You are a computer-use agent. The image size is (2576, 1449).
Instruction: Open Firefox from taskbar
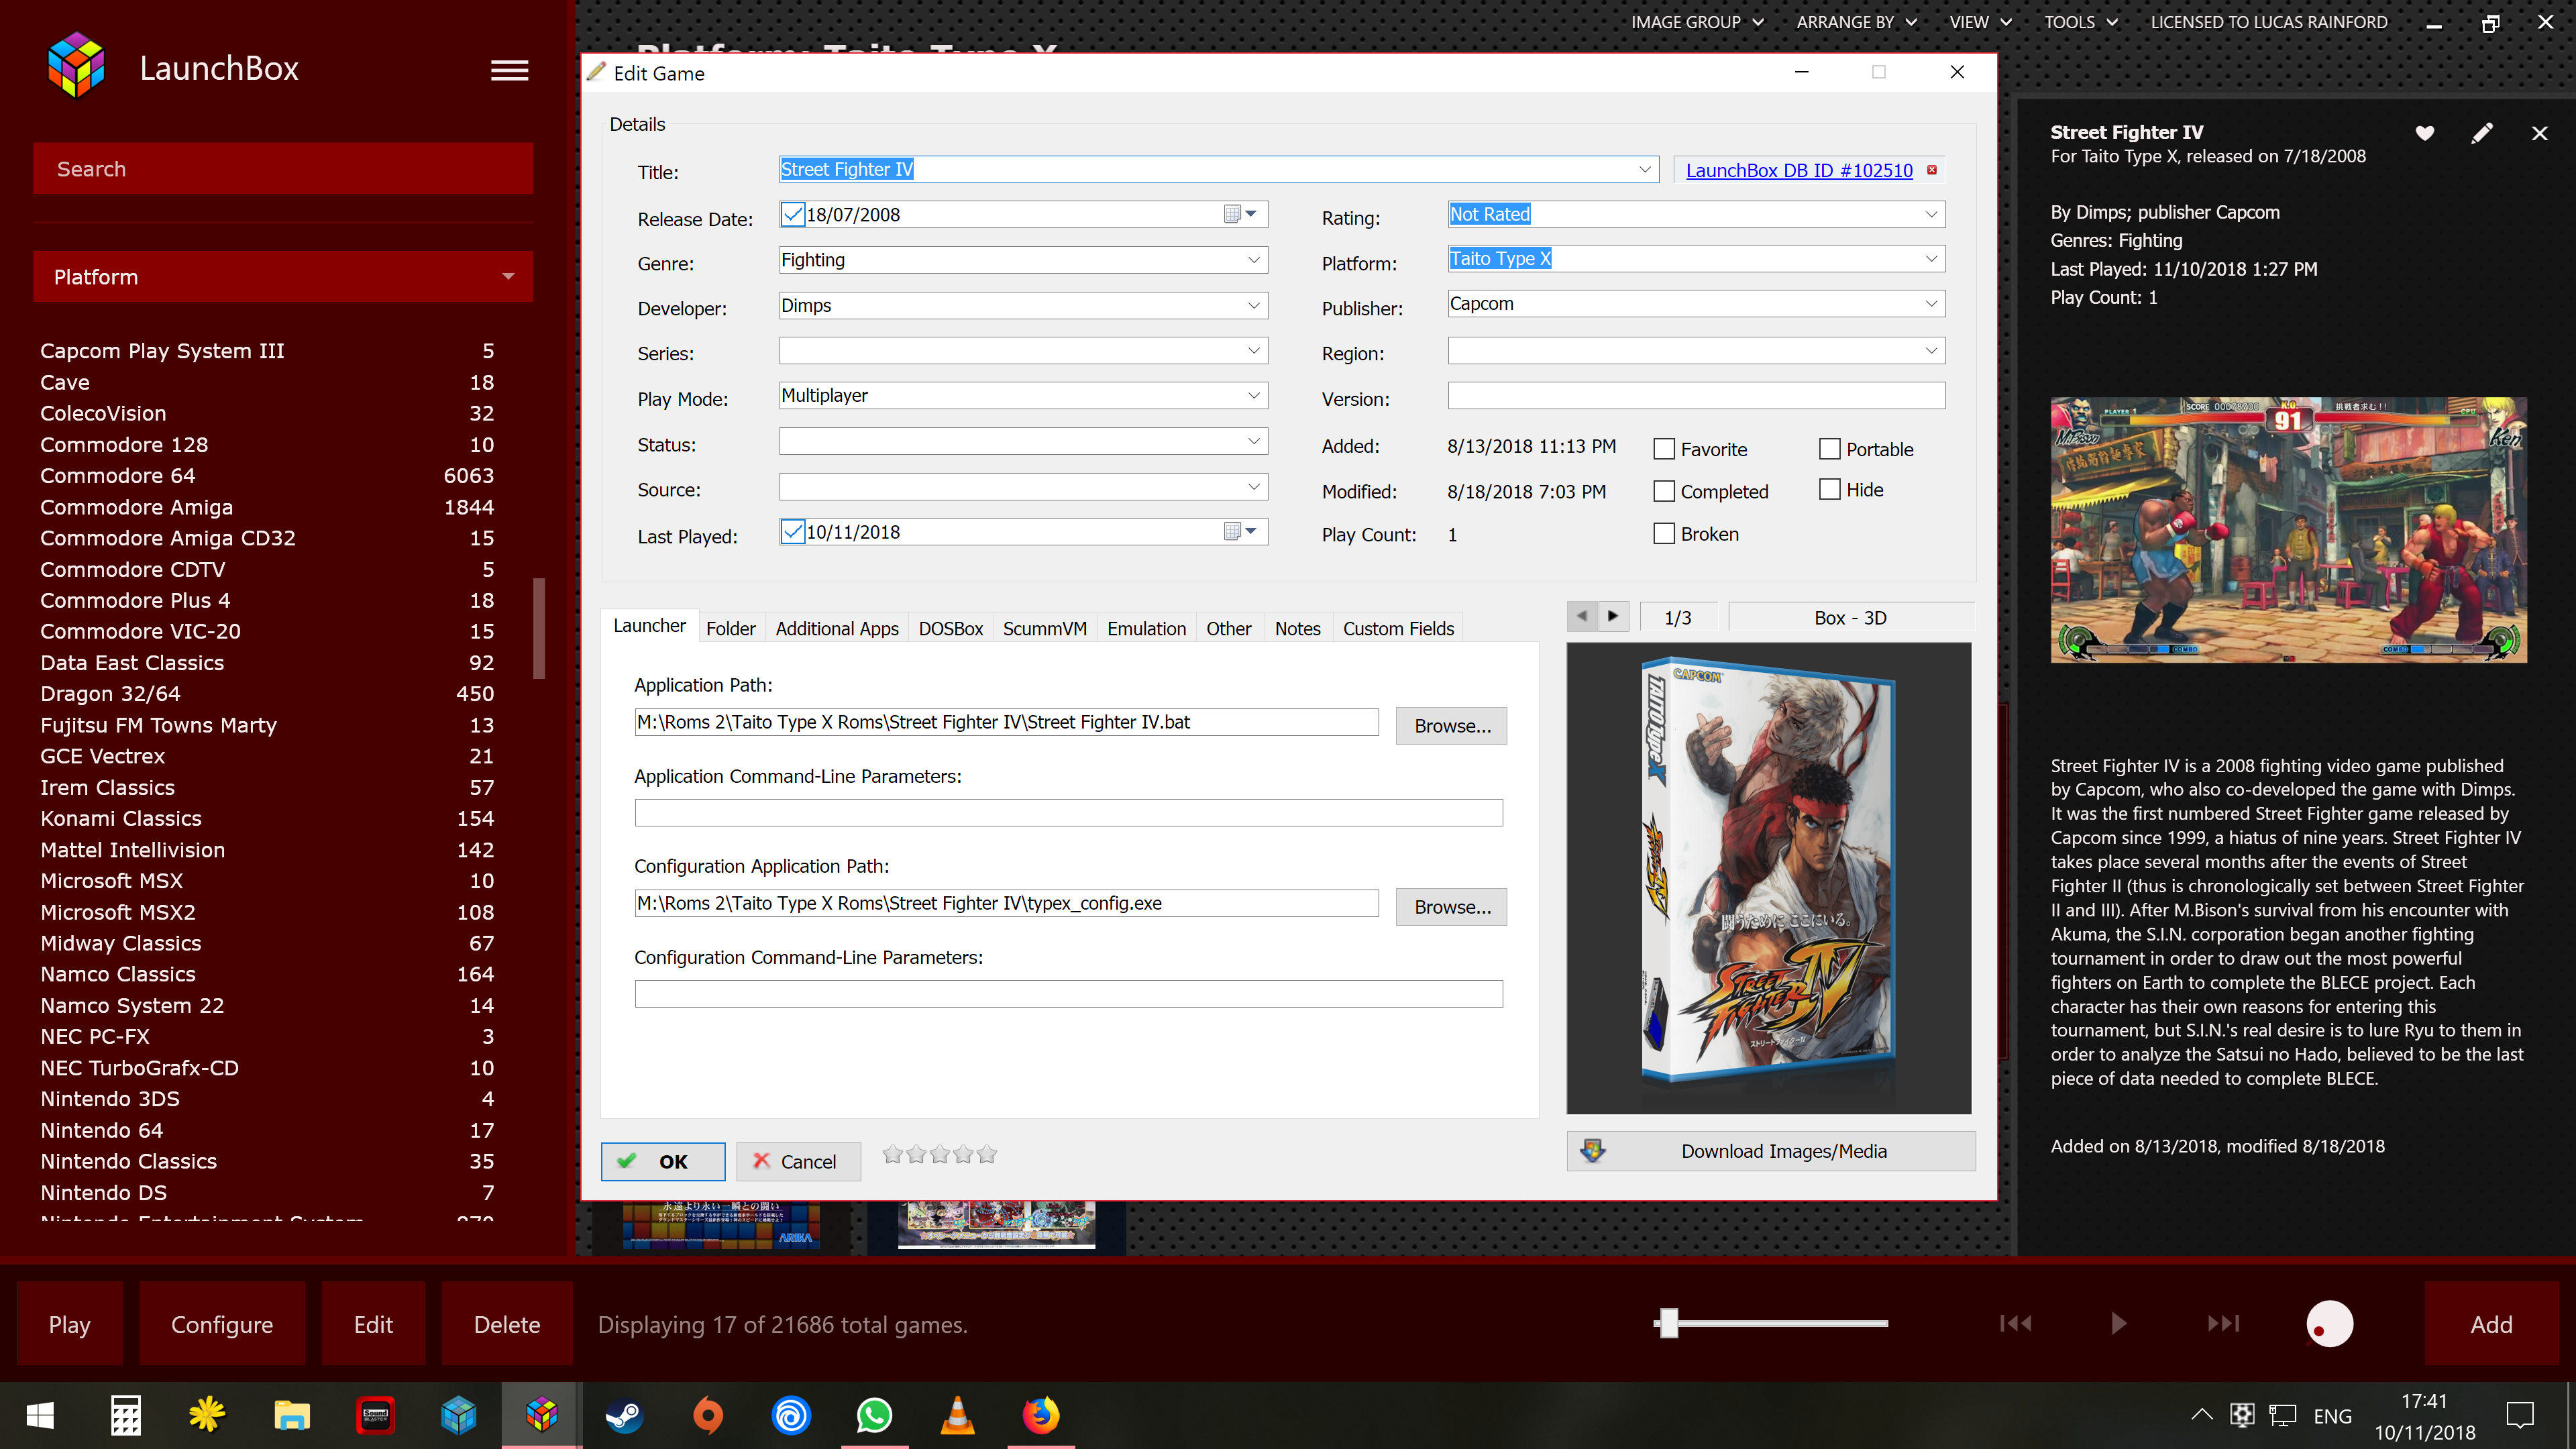1041,1415
